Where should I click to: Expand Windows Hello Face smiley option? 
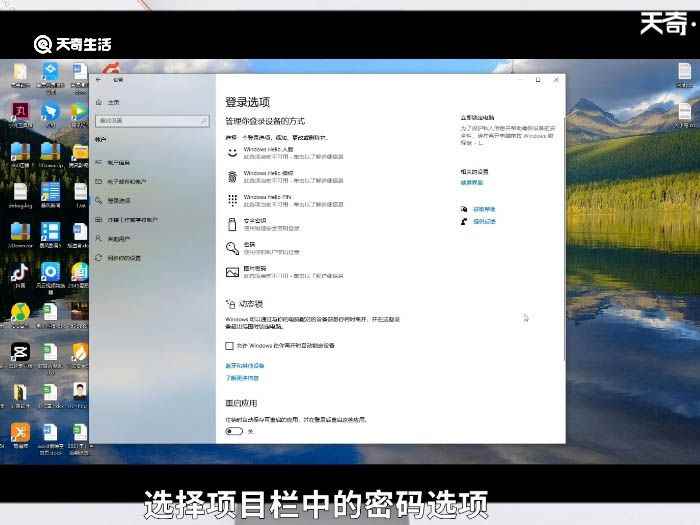tap(286, 153)
